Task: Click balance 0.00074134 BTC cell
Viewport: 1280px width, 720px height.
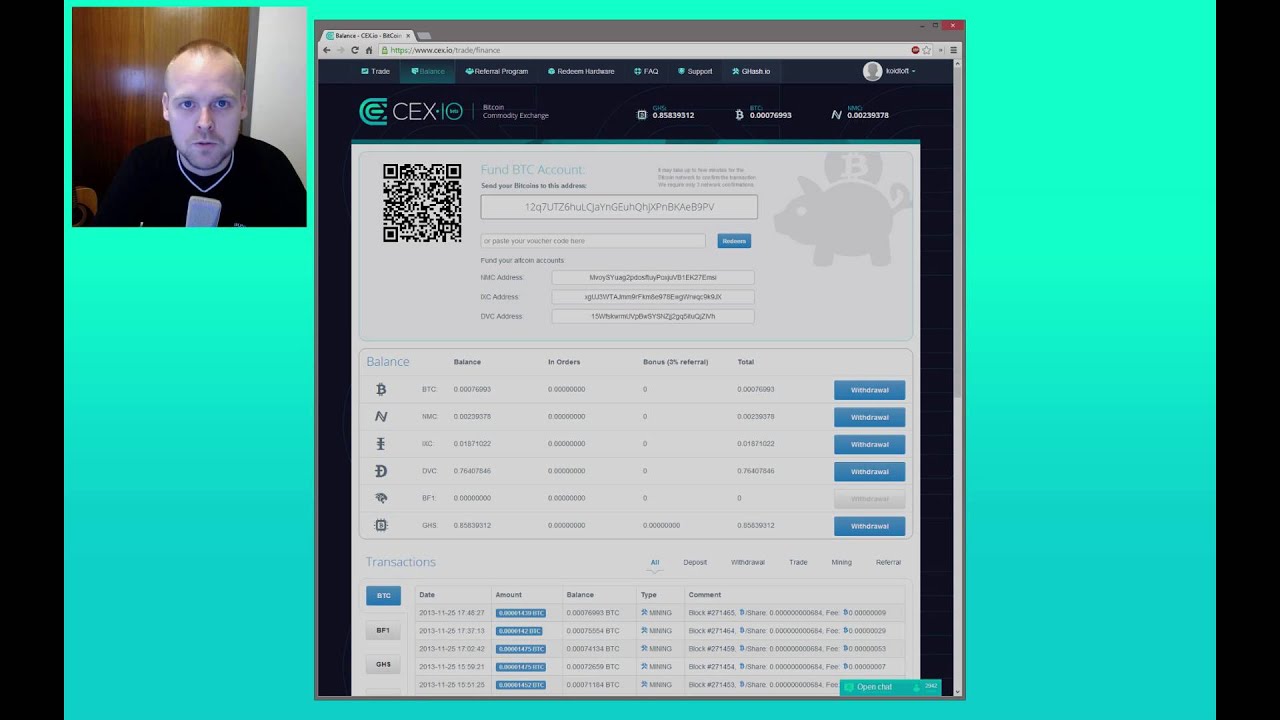Action: [593, 649]
